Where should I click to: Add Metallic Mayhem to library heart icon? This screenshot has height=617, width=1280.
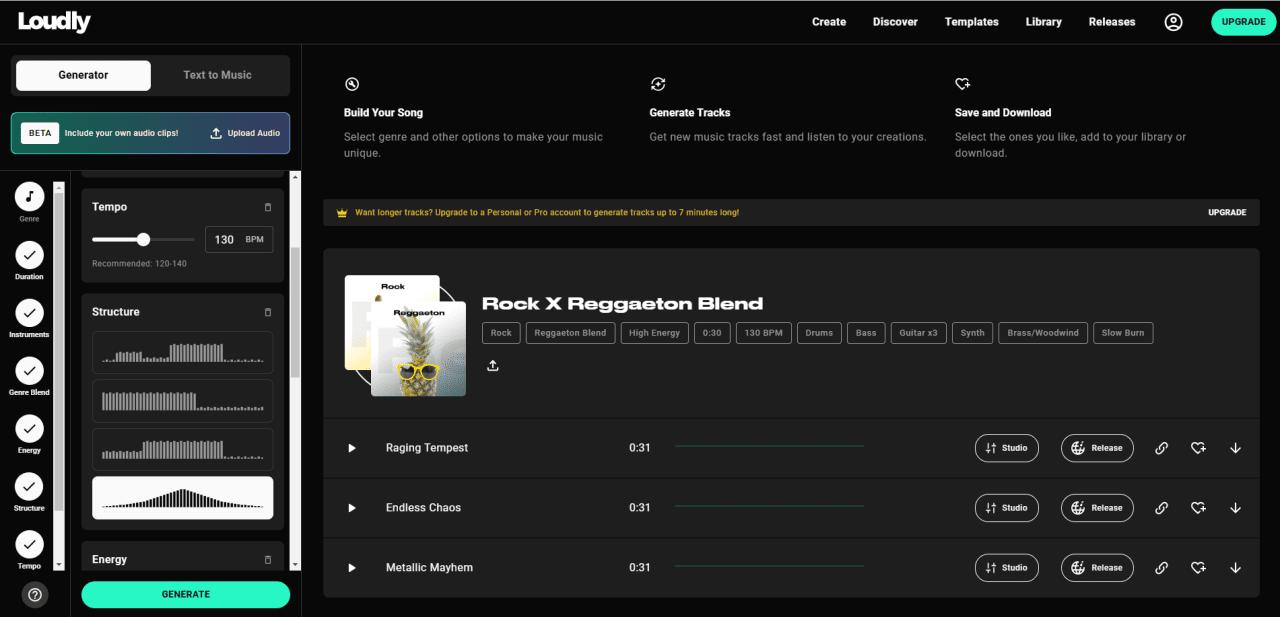[1198, 568]
